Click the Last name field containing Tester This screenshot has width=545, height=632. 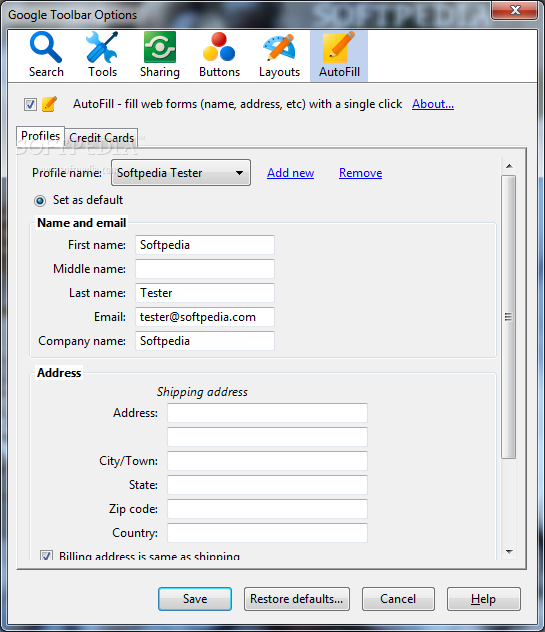[205, 293]
